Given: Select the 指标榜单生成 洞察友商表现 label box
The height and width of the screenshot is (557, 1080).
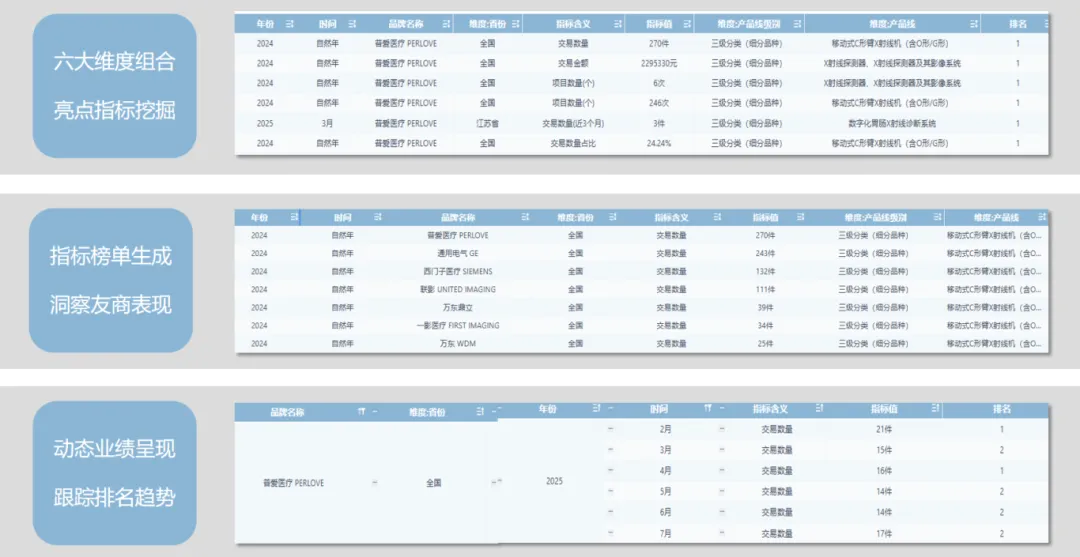Looking at the screenshot, I should [111, 281].
